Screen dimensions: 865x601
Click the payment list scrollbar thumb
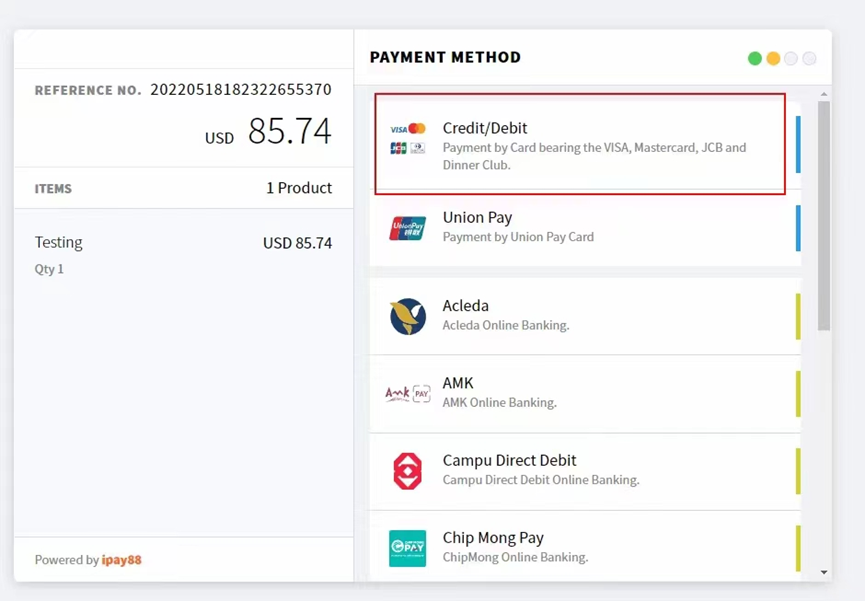824,215
